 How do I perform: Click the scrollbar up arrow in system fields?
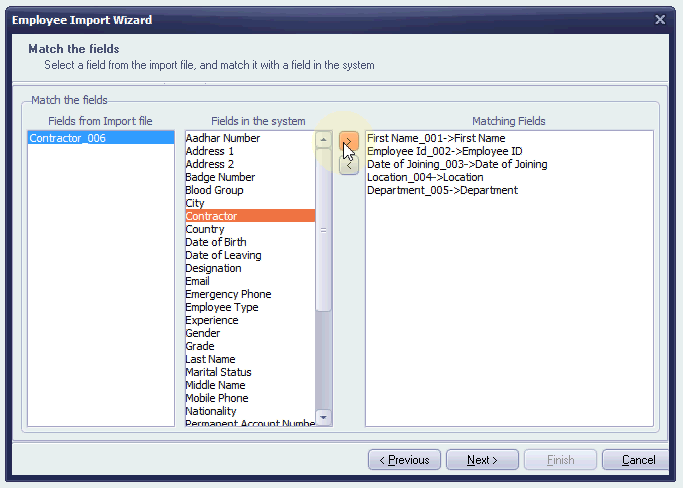(x=323, y=140)
